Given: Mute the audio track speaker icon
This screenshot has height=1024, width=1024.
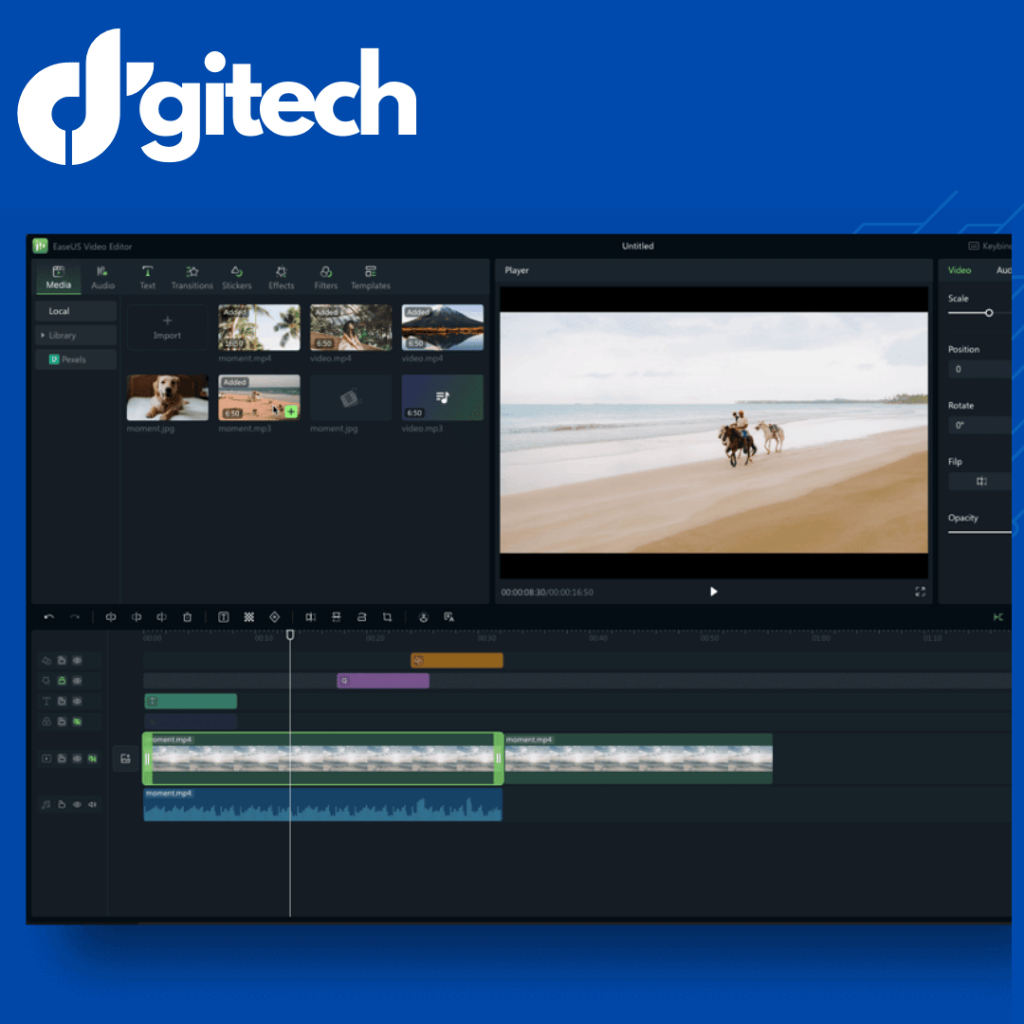Looking at the screenshot, I should point(93,805).
